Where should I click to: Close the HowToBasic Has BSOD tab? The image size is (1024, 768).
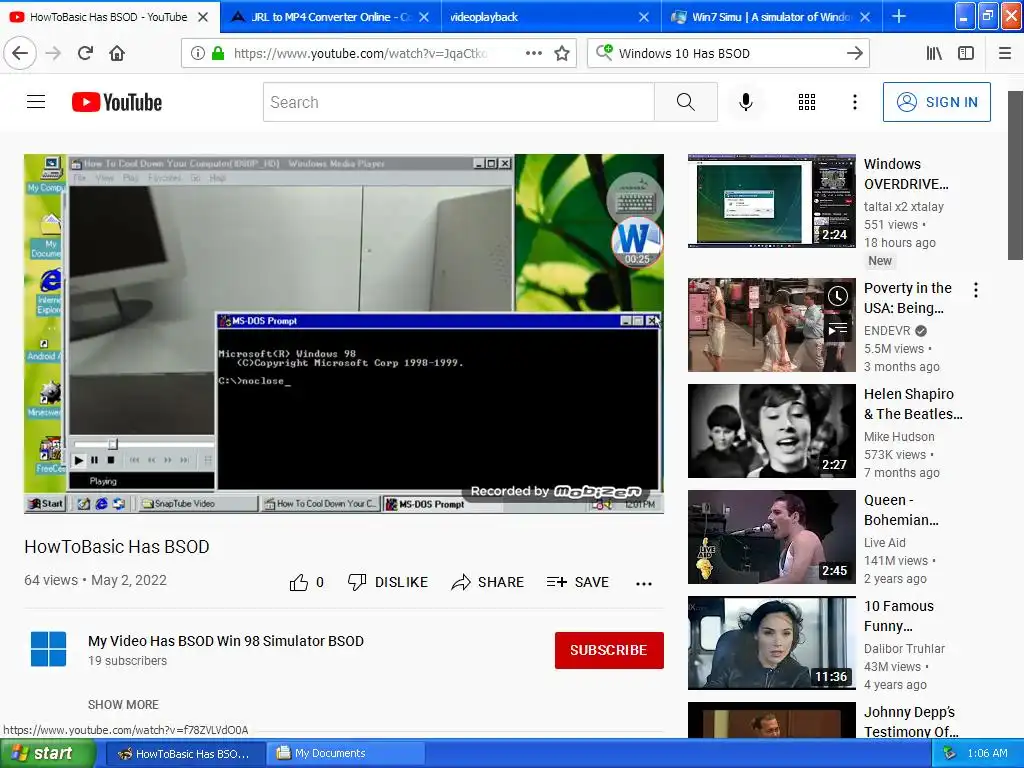tap(203, 17)
